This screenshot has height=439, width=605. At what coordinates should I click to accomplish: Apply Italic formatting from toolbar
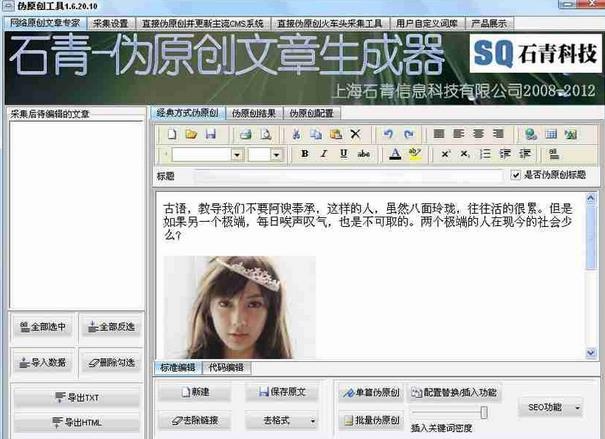point(324,154)
